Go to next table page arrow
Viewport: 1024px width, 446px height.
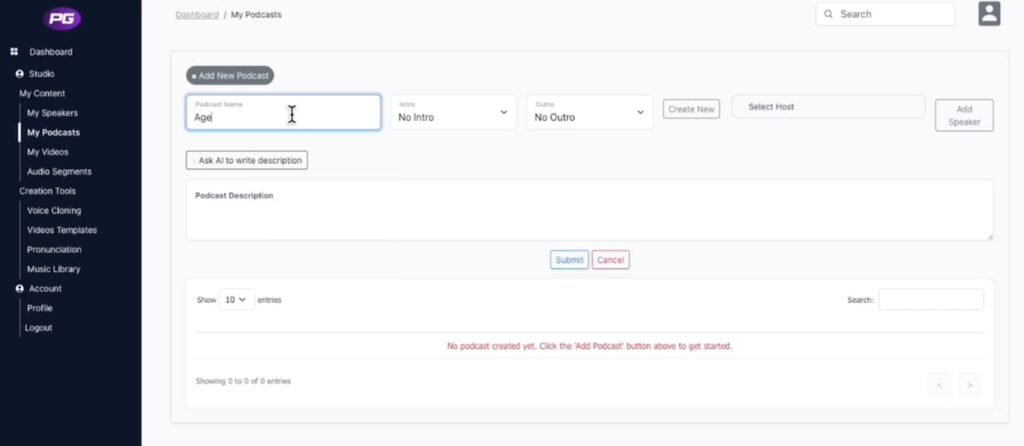(967, 384)
